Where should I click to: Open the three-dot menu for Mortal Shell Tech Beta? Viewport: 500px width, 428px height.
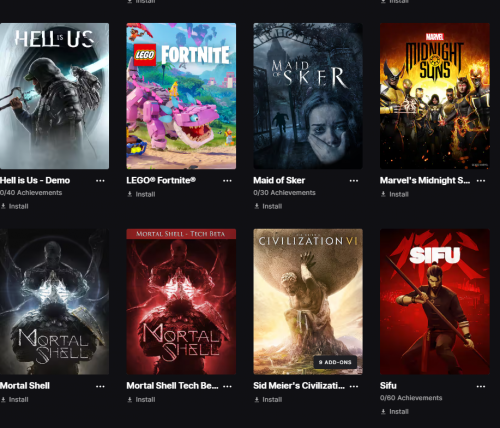pyautogui.click(x=227, y=386)
